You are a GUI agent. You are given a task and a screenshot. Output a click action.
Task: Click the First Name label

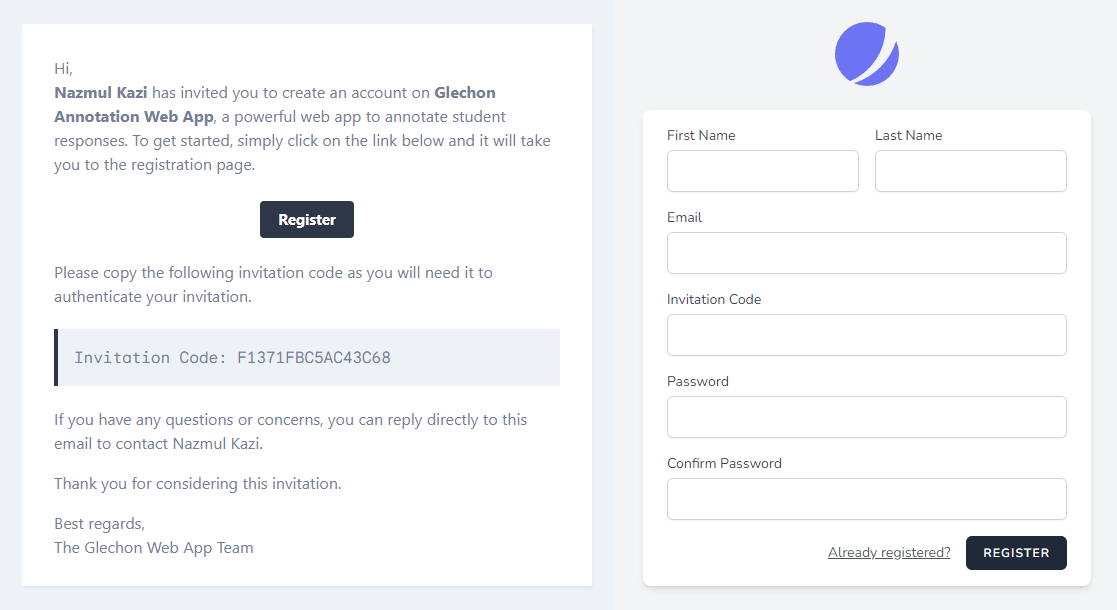[x=701, y=135]
